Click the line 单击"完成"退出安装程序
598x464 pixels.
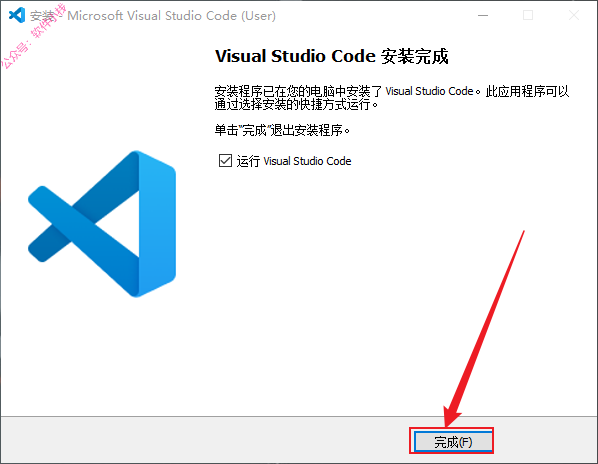[x=282, y=130]
